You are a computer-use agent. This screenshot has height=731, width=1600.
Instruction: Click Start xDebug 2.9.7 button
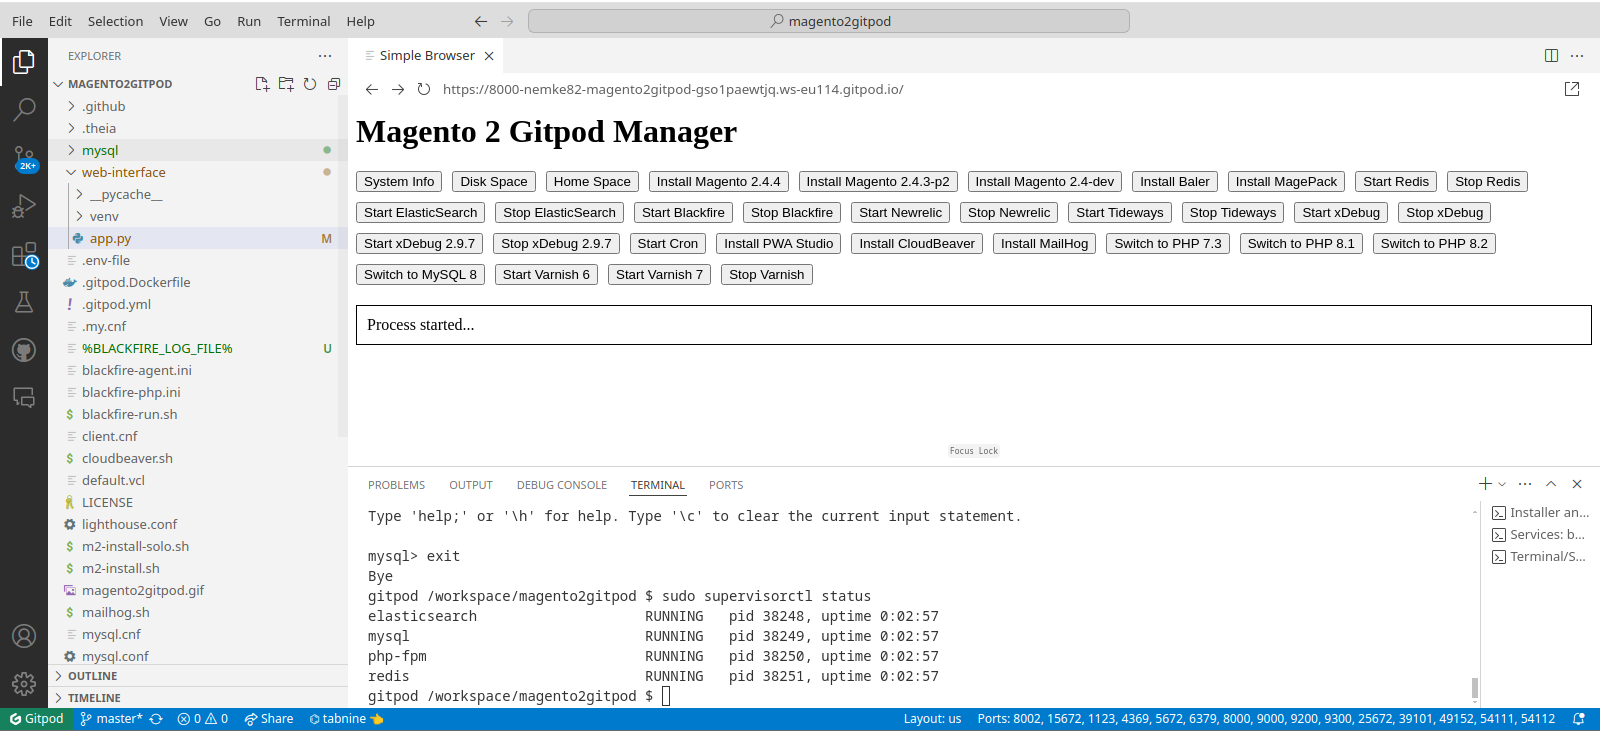(x=419, y=244)
